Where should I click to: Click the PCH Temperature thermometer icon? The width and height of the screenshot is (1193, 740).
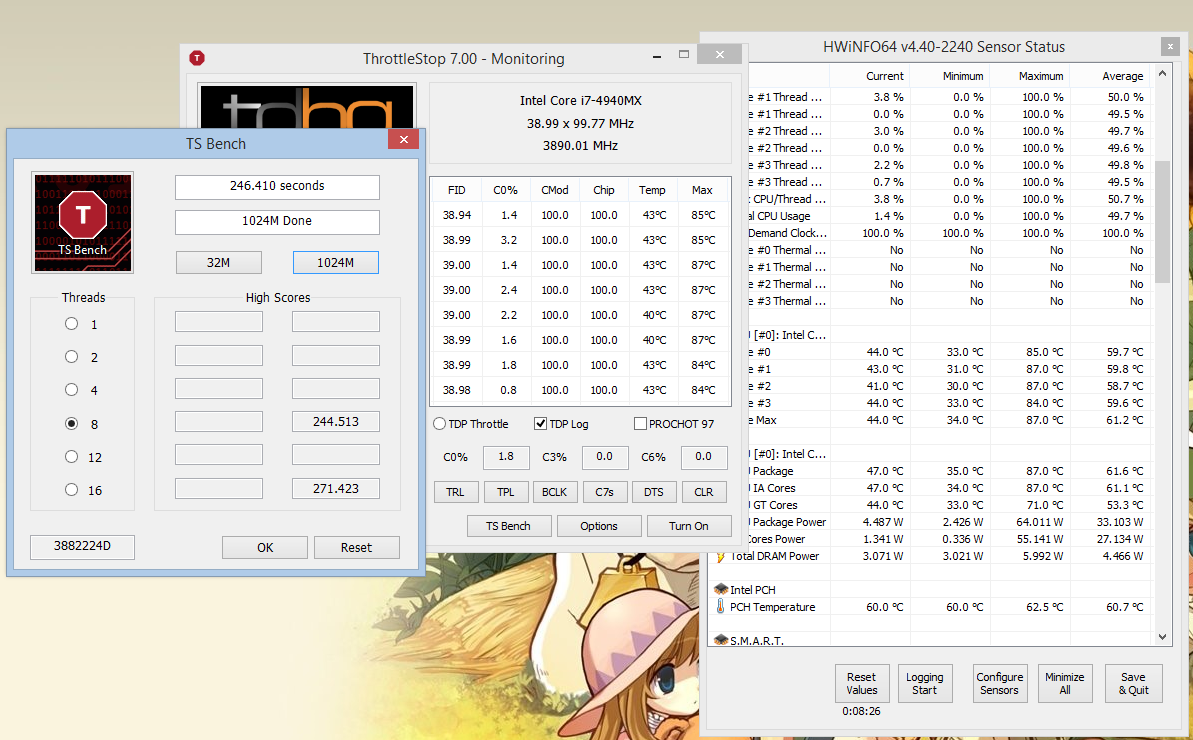click(721, 606)
